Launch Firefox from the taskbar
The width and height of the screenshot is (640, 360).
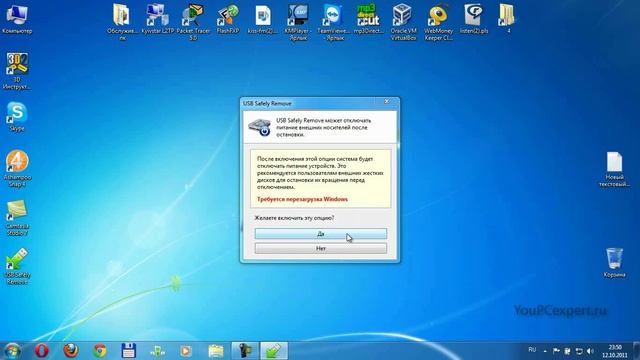[71, 351]
